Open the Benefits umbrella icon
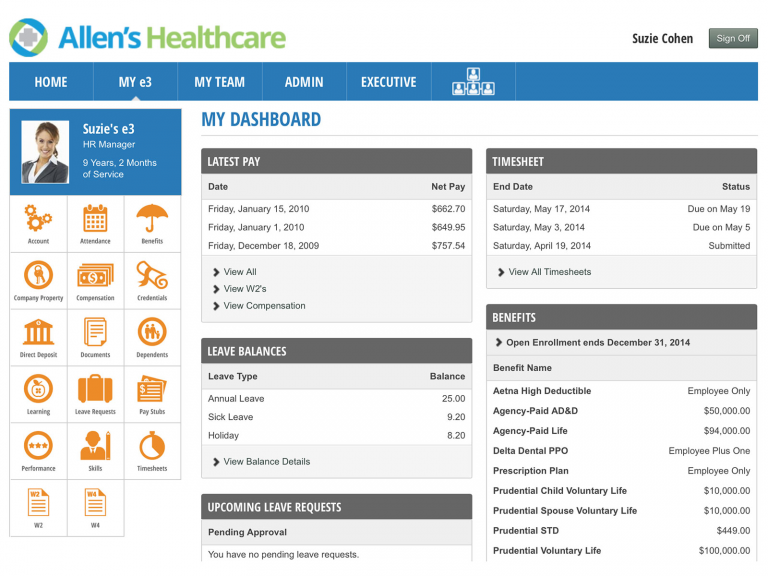 152,219
